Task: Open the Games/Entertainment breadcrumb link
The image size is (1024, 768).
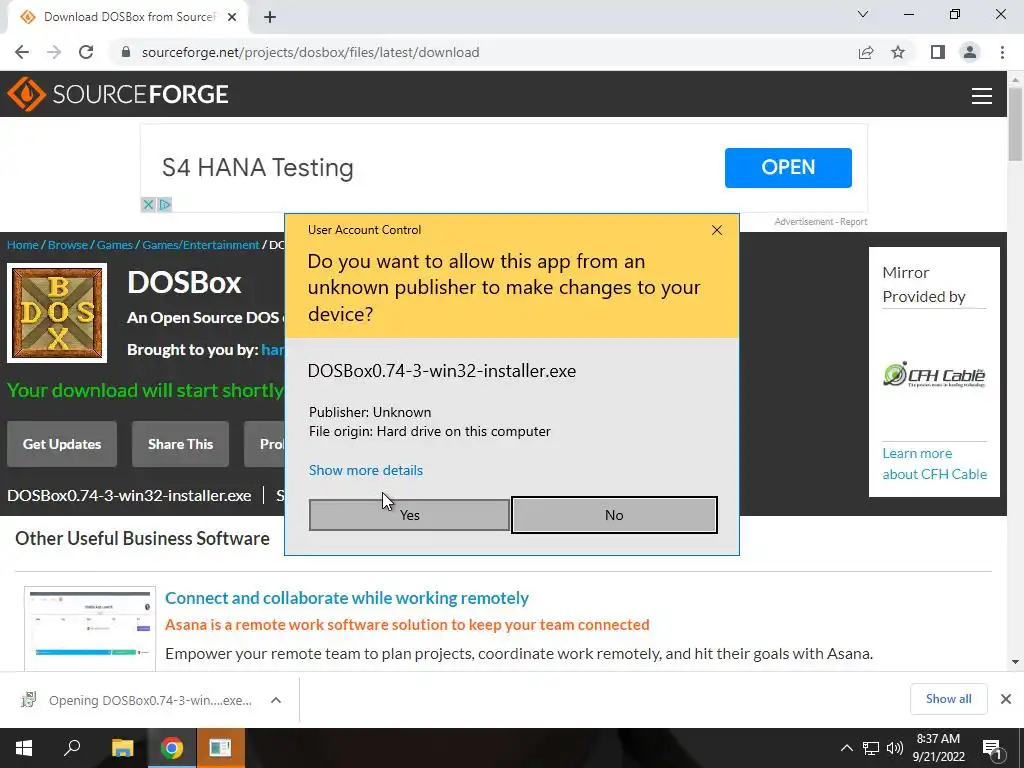Action: point(201,245)
